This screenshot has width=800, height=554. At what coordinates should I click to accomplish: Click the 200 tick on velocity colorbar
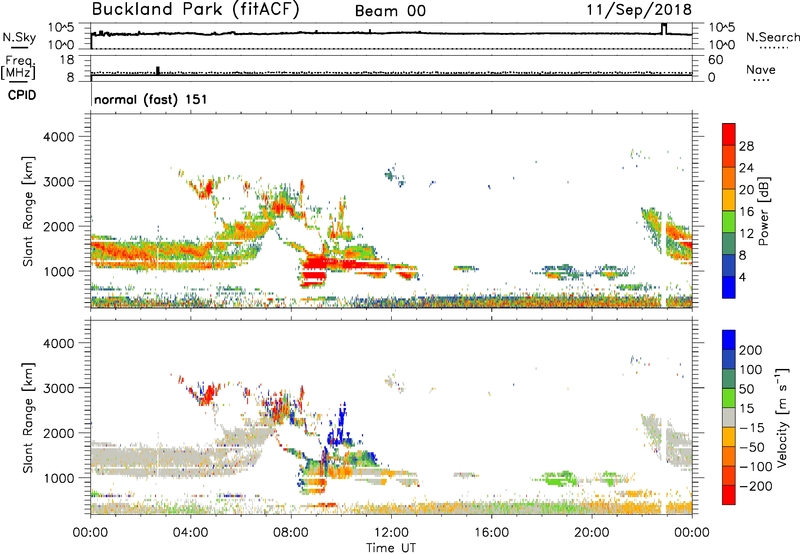tap(751, 350)
